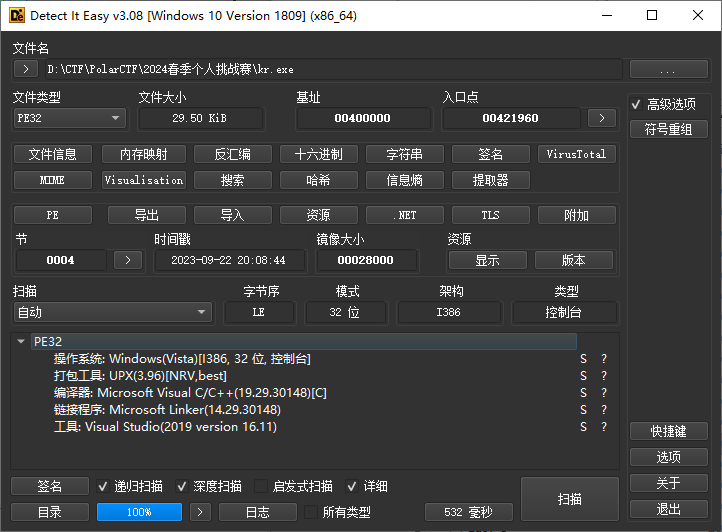Open the 文件类型 PE32 dropdown
This screenshot has height=532, width=722.
point(69,118)
